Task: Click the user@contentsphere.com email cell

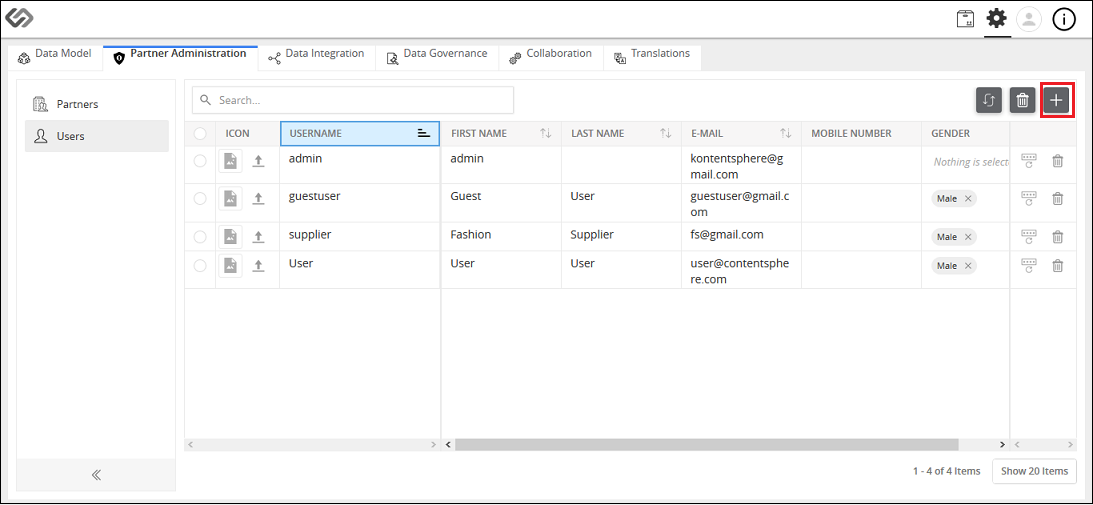Action: 741,270
